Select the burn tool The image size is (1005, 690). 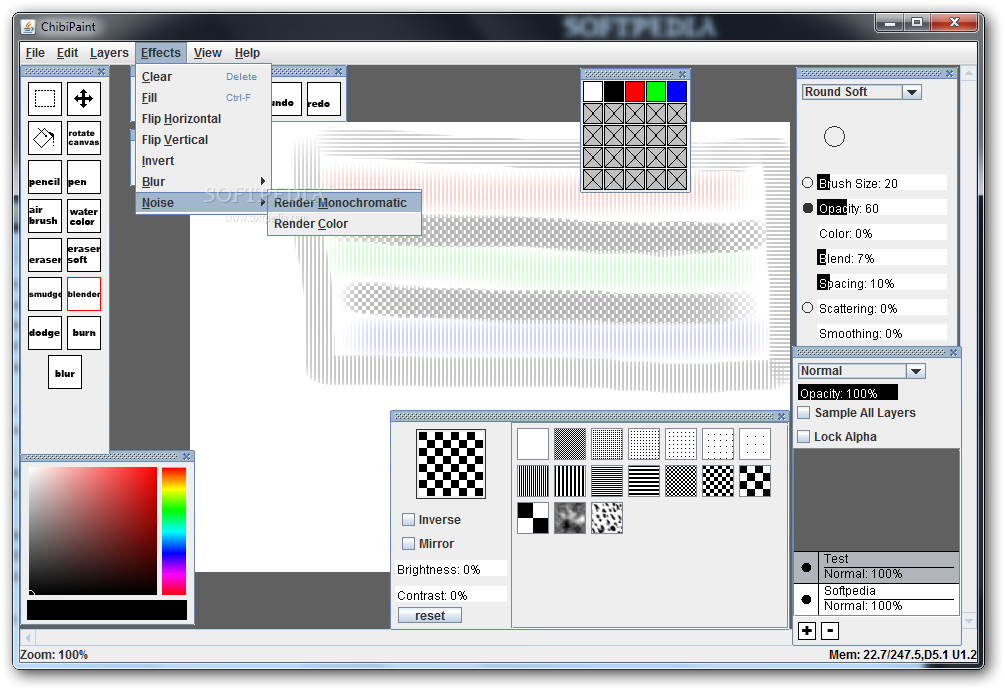tap(84, 333)
